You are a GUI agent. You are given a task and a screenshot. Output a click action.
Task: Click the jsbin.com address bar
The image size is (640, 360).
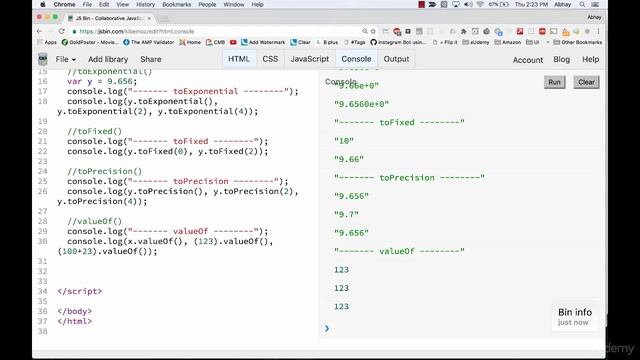coord(216,31)
